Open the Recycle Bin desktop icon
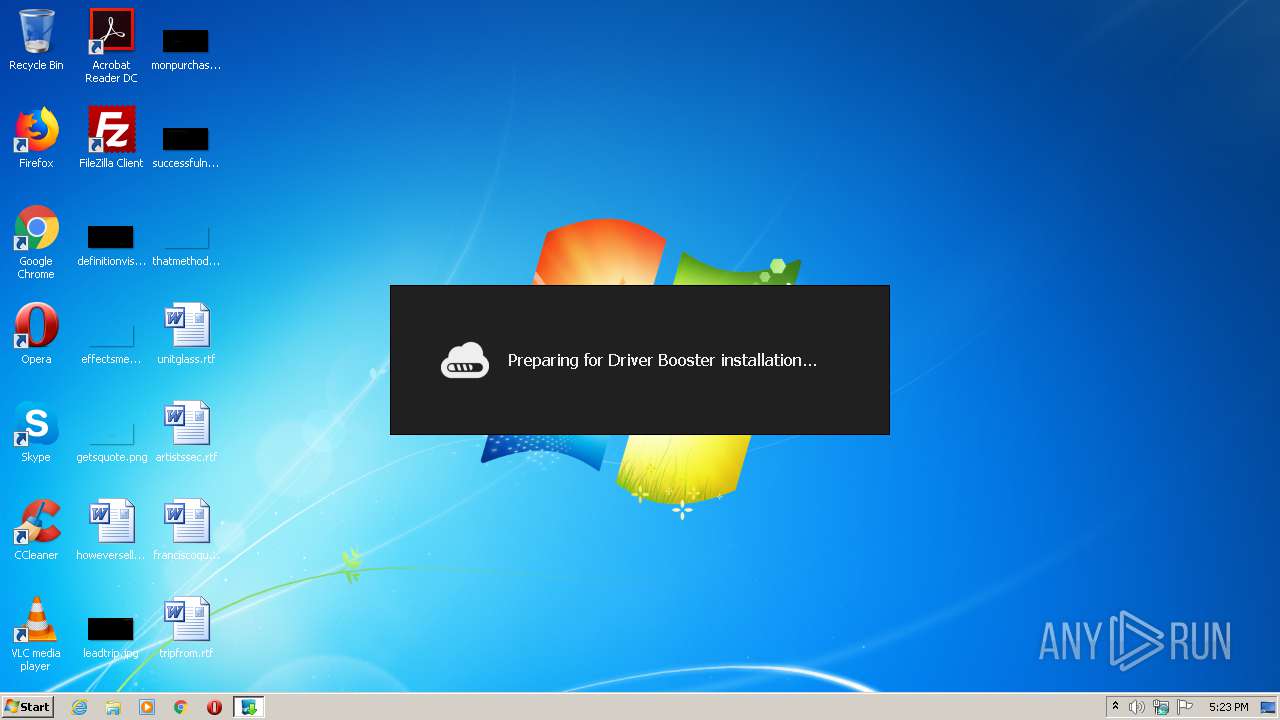The height and width of the screenshot is (720, 1280). (36, 40)
